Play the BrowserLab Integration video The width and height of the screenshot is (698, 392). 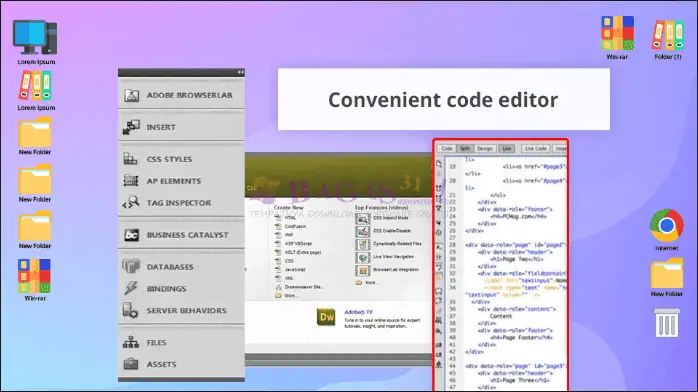coord(387,270)
